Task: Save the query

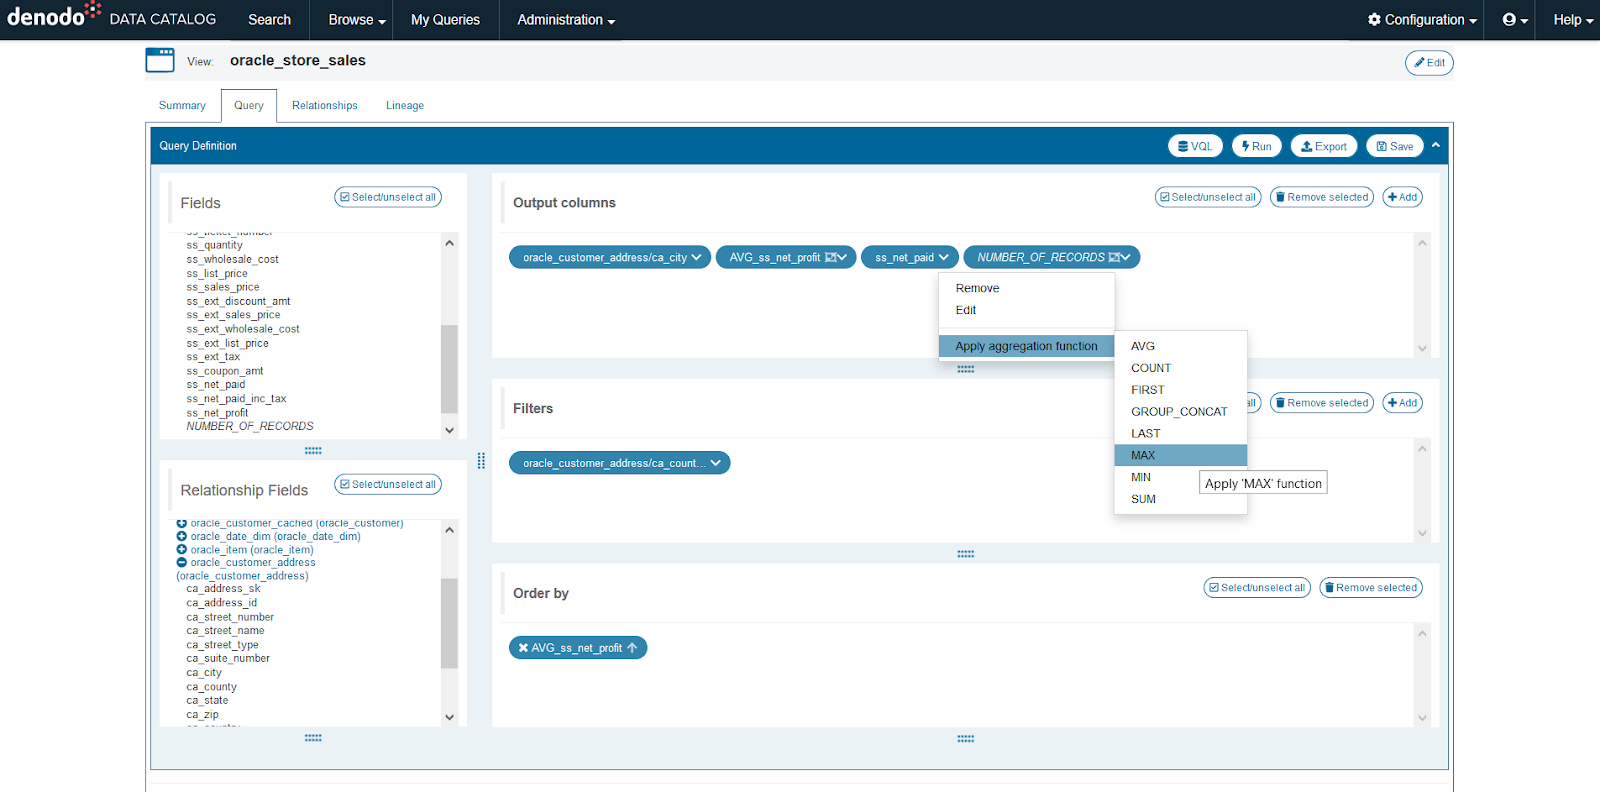Action: tap(1394, 146)
